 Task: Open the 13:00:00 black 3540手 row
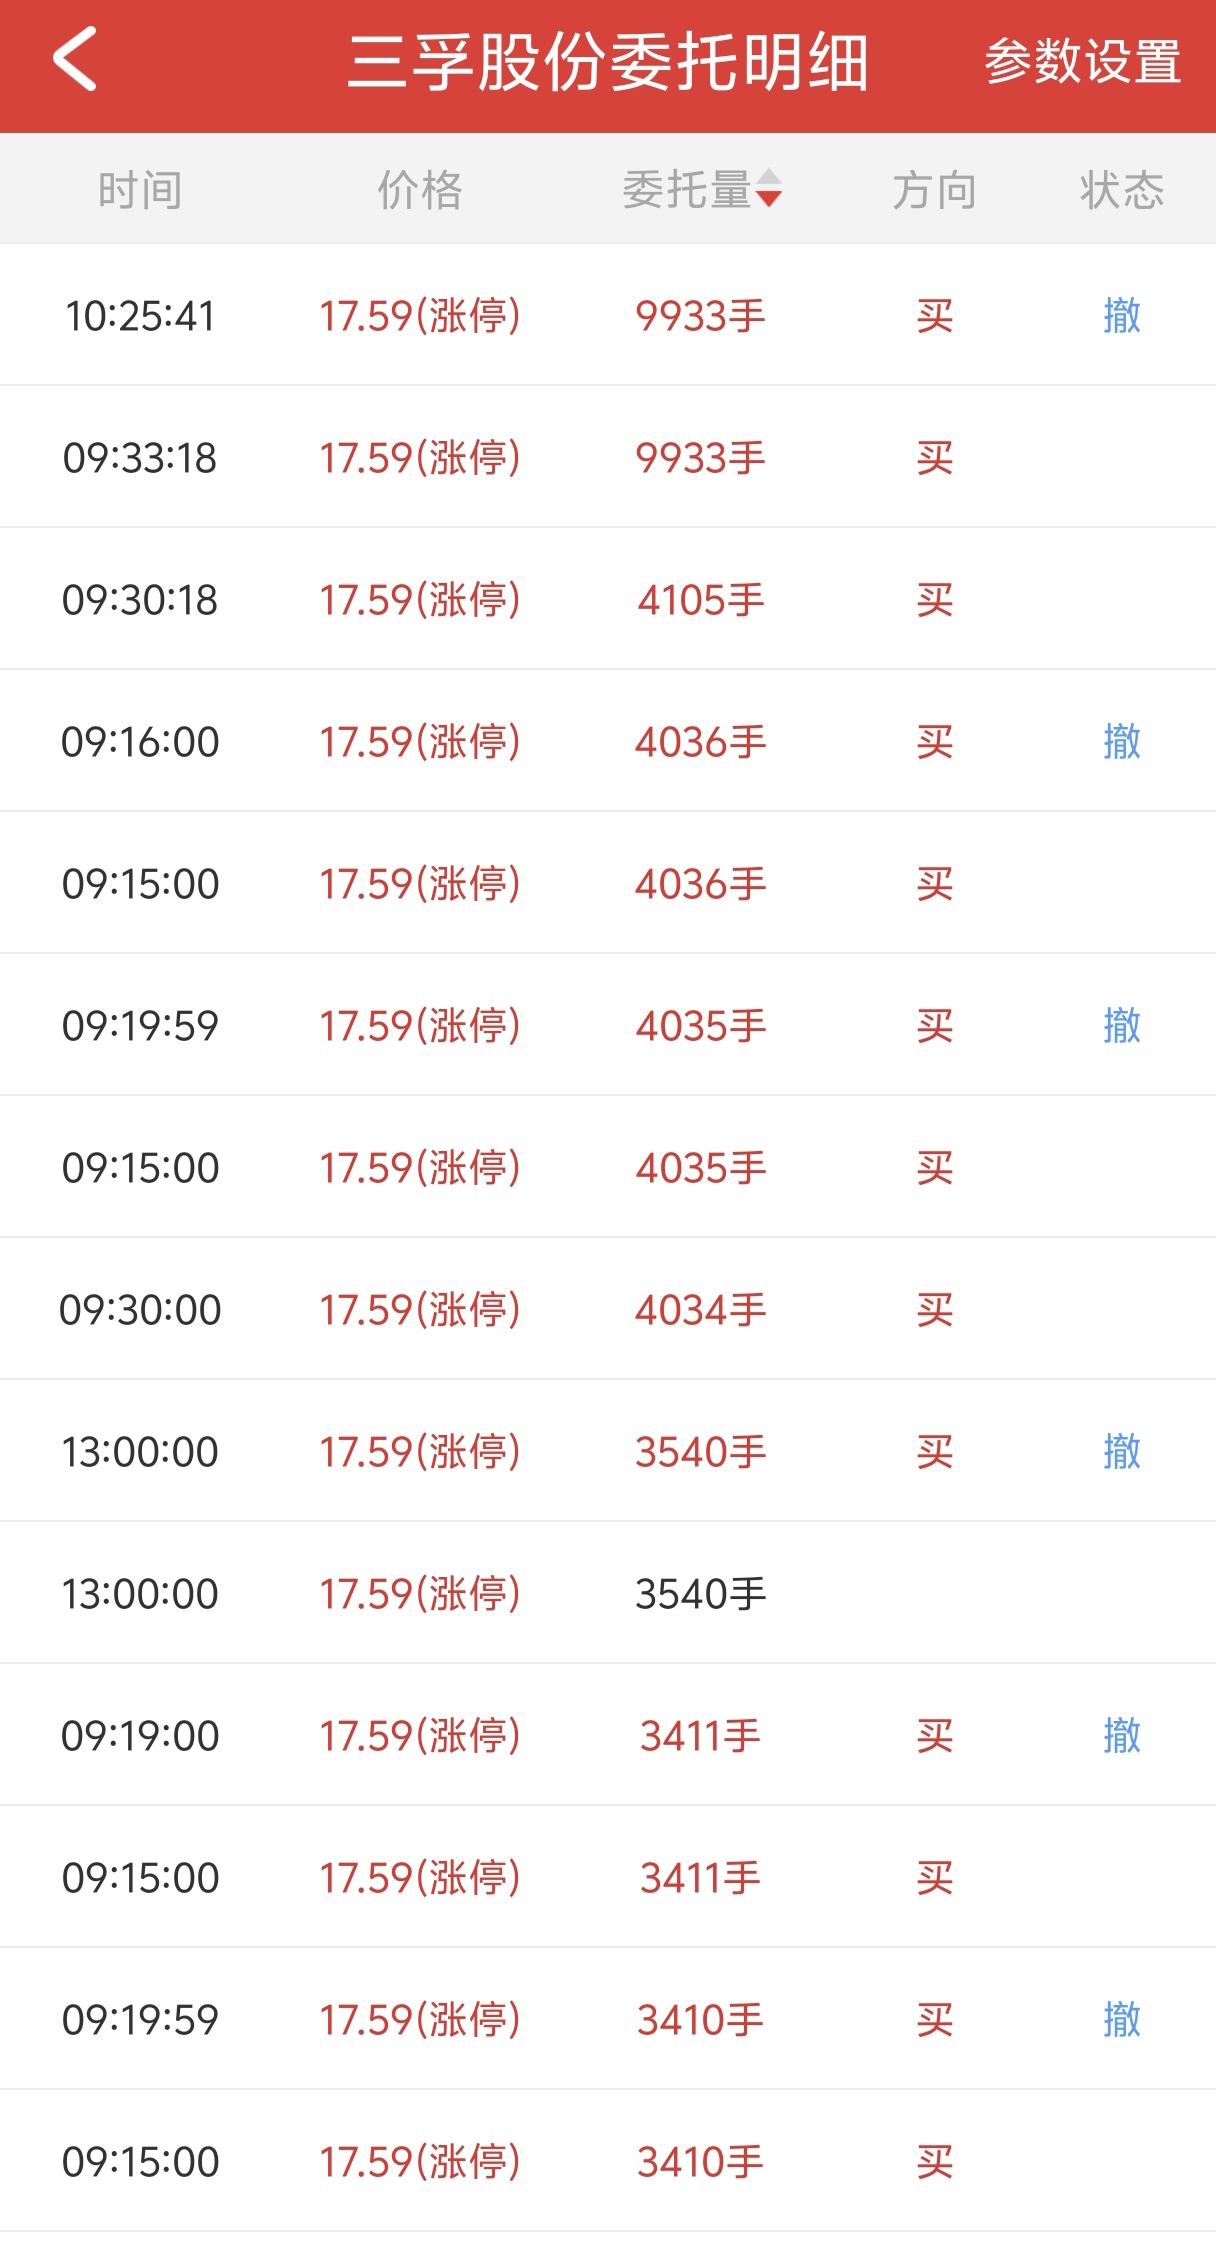pyautogui.click(x=608, y=1594)
